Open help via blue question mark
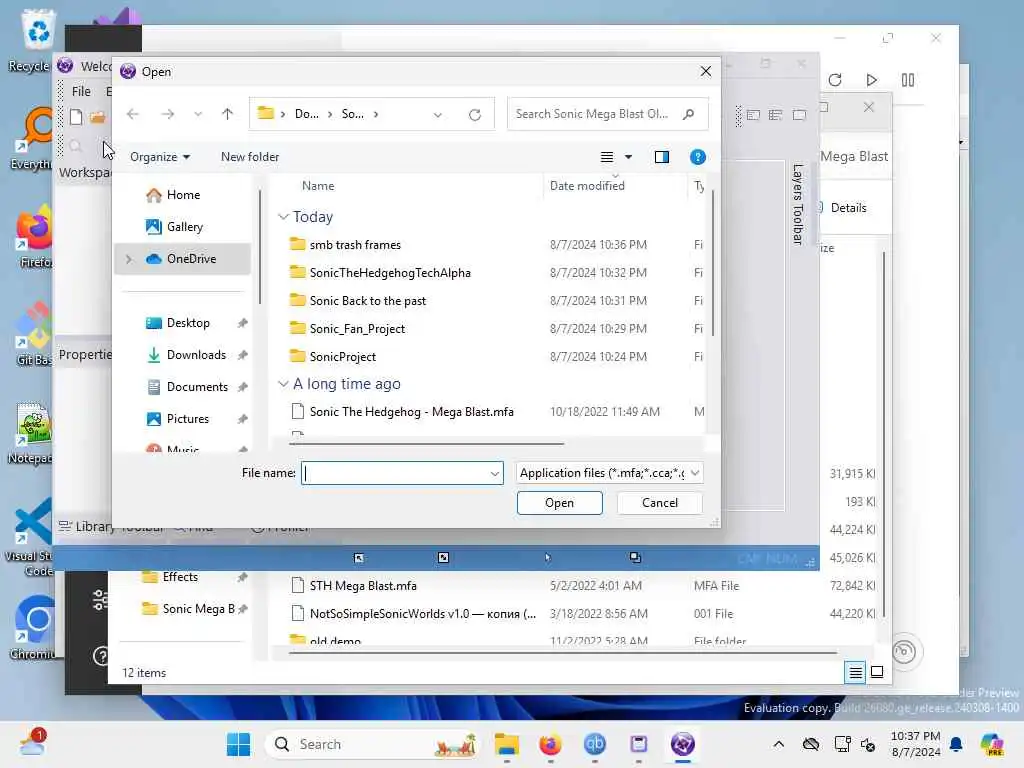 click(697, 157)
